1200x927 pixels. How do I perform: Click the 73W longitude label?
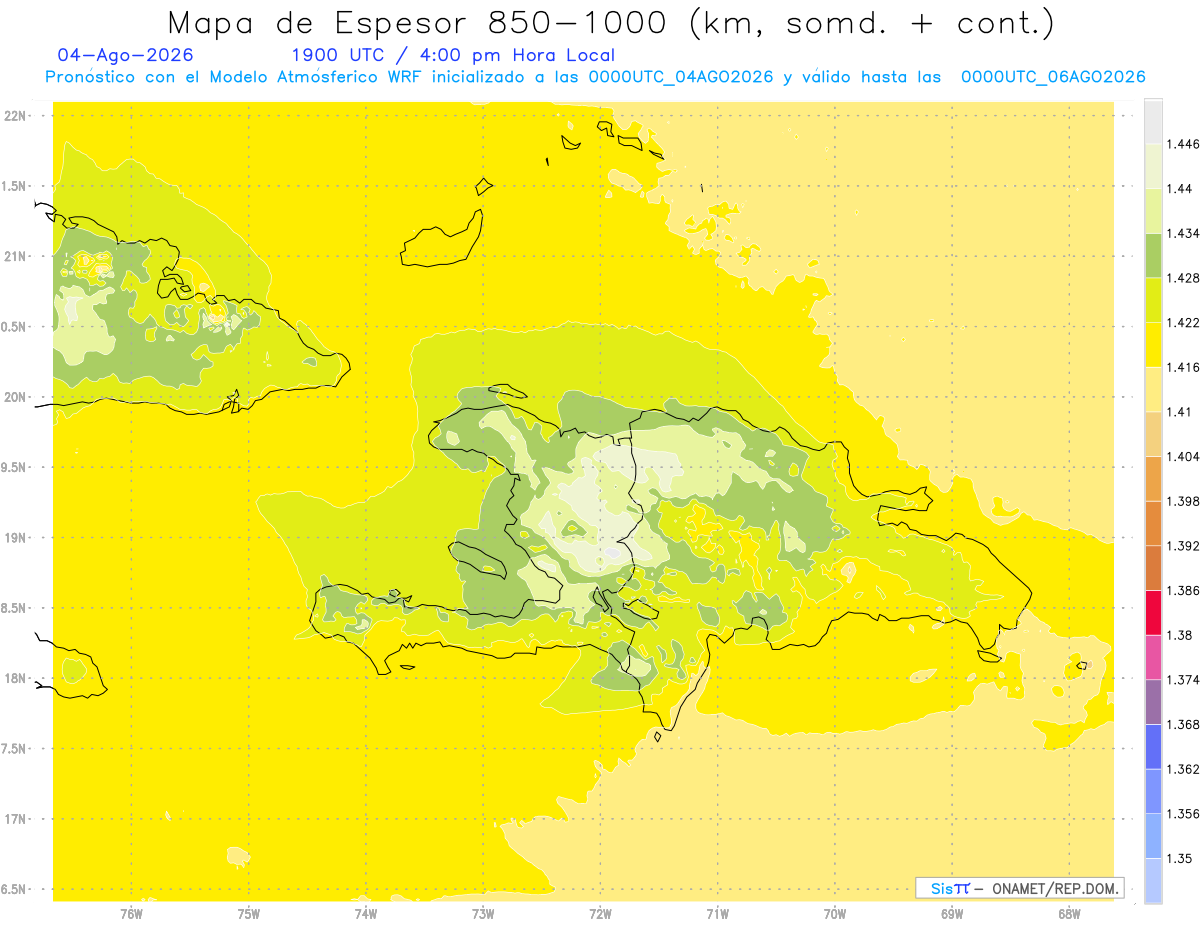483,914
